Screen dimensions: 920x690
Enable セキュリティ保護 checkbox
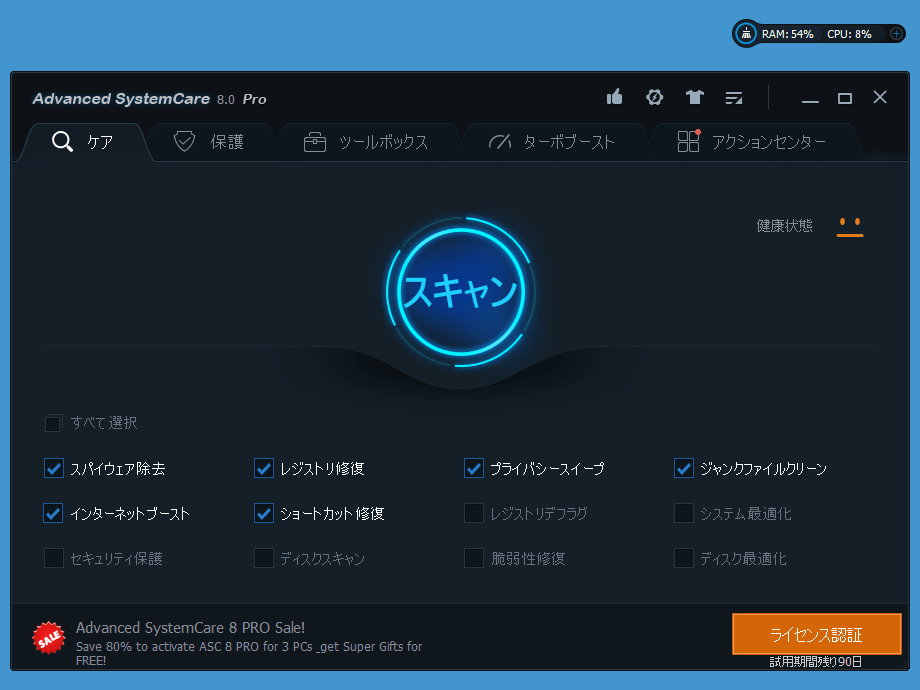pos(53,558)
